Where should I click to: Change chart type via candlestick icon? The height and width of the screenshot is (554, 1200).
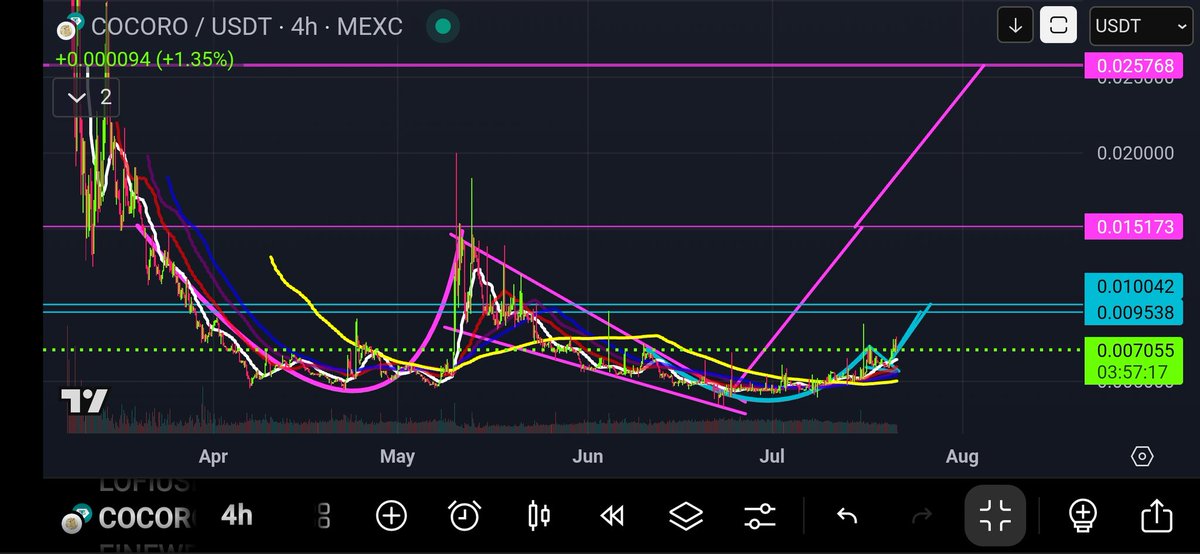coord(539,516)
